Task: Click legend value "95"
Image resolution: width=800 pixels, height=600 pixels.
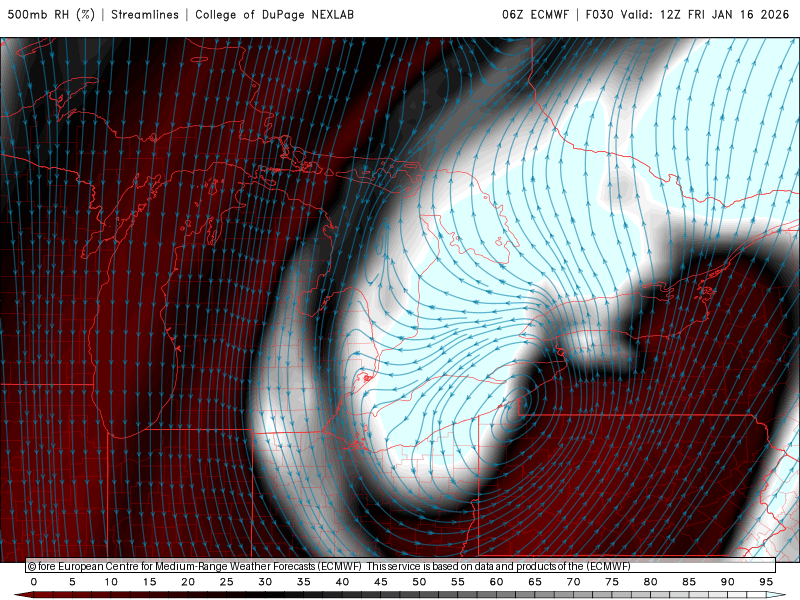Action: [x=766, y=582]
